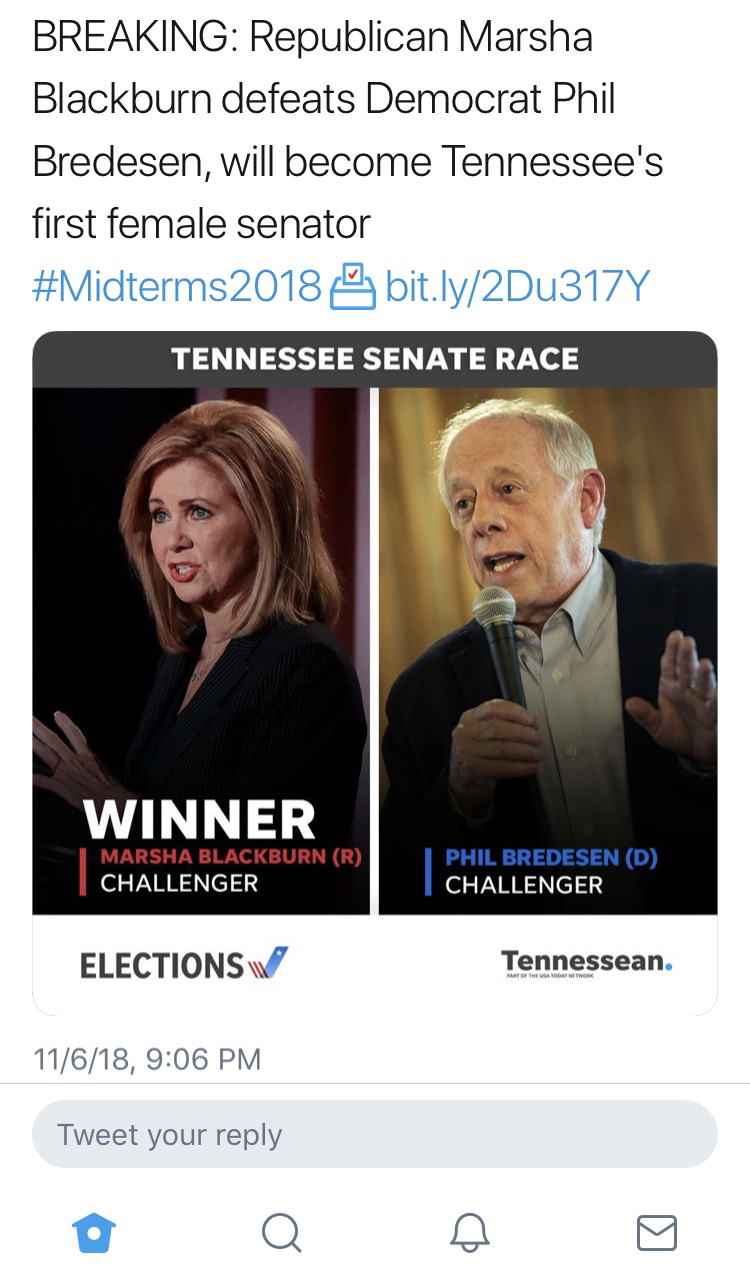Screen dimensions: 750x1282
Task: Click the Tennessean logo
Action: [x=587, y=963]
